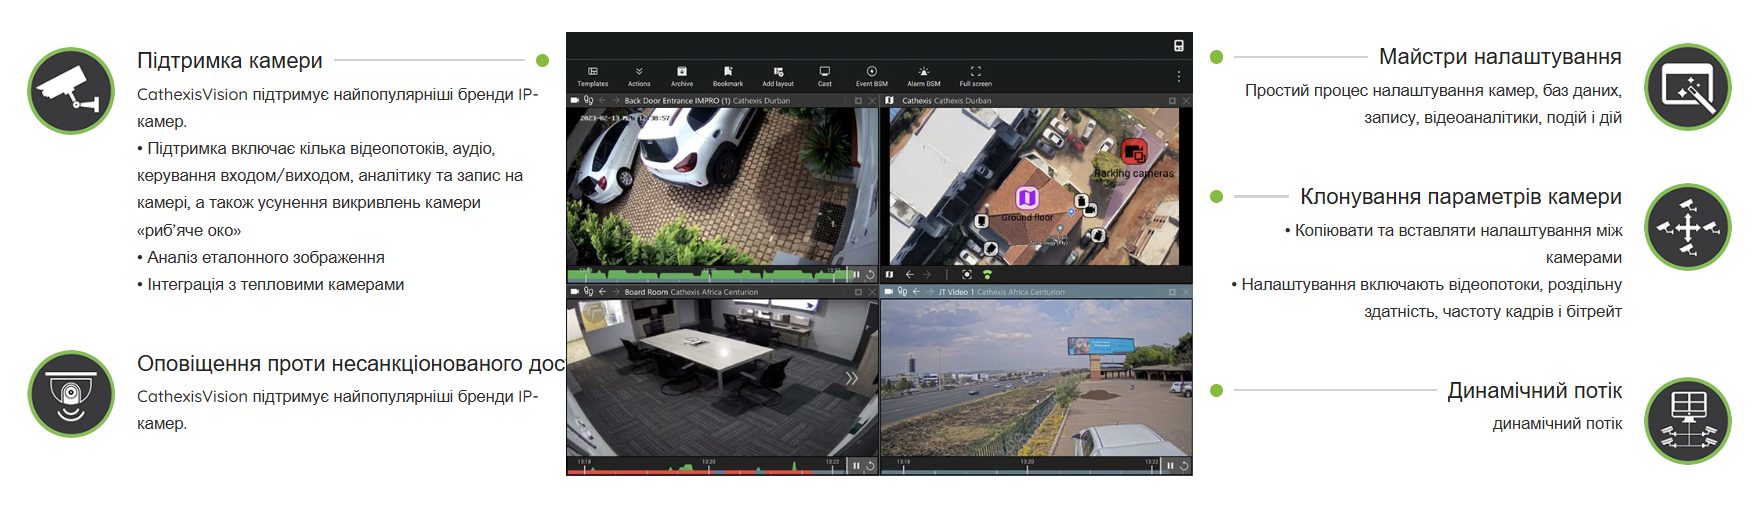Screen dimensions: 1757x511
Task: Open the Parking cameras map marker
Action: pos(1133,153)
